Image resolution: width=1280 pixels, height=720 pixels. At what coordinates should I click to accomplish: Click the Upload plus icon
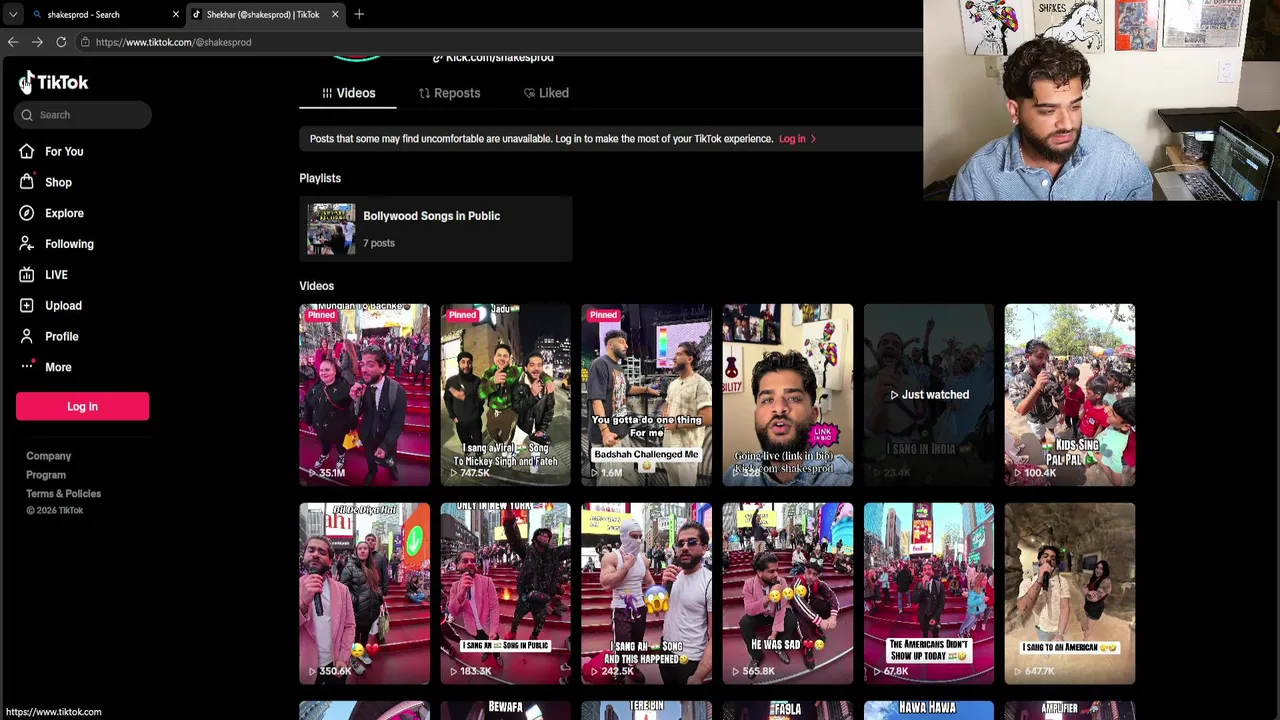(26, 305)
